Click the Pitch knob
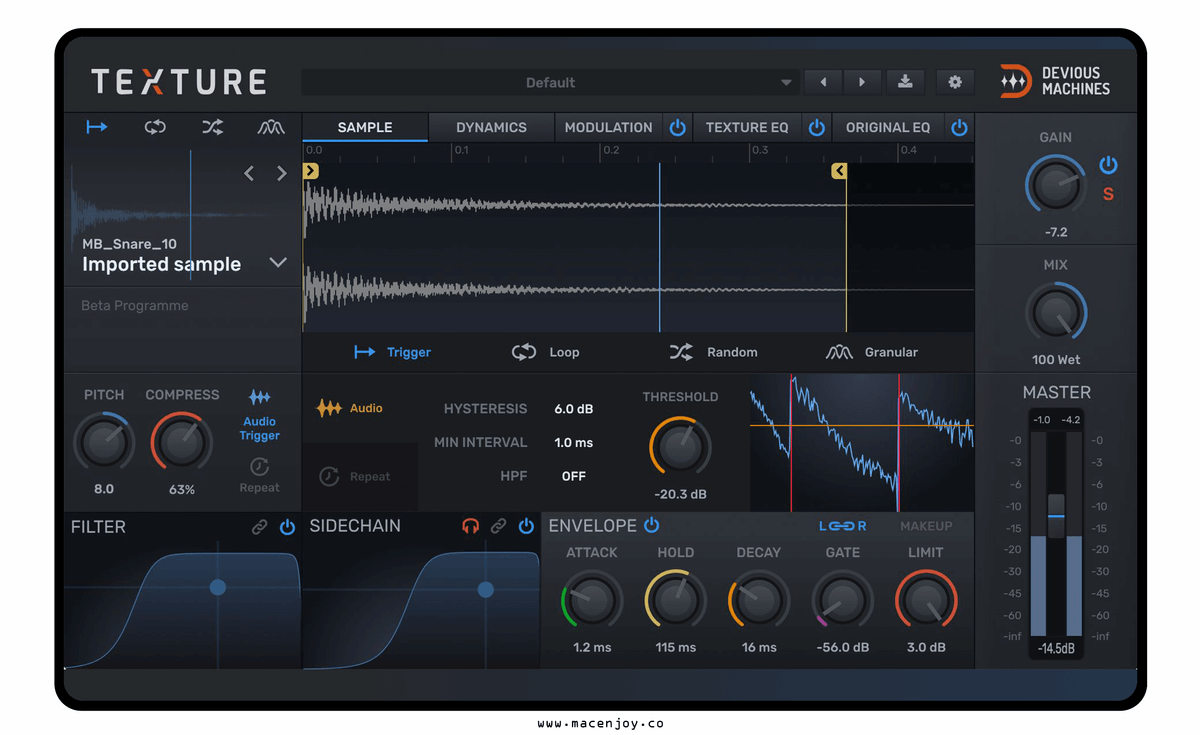 [x=104, y=442]
